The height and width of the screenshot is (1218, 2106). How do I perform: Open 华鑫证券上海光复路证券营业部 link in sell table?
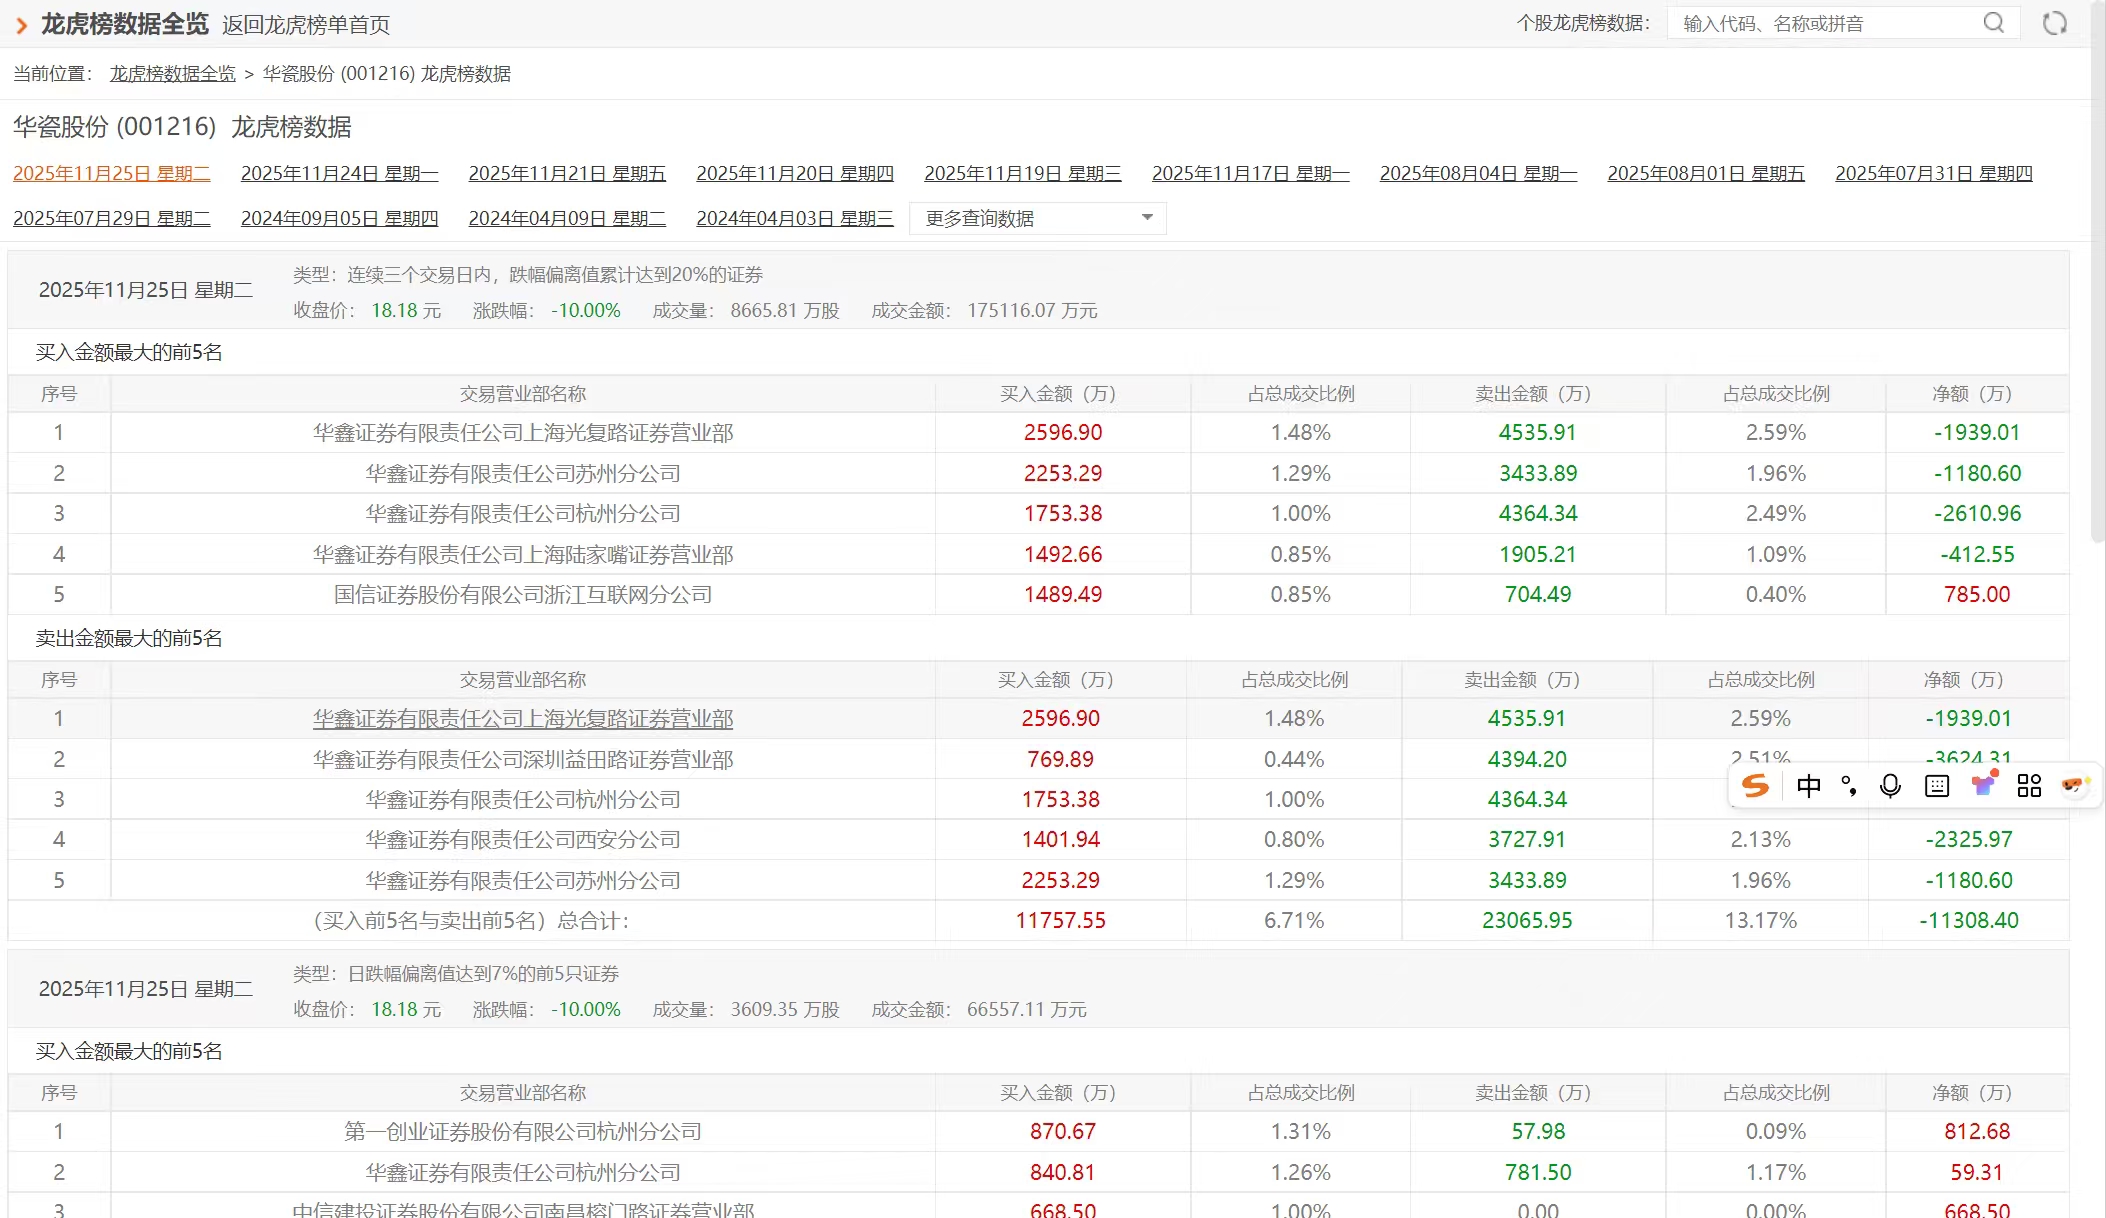(x=522, y=719)
